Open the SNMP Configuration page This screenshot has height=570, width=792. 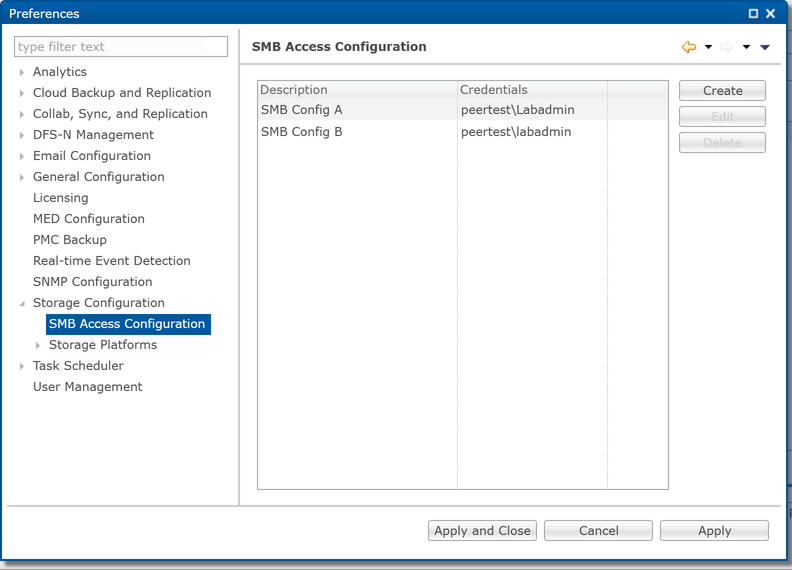(92, 281)
